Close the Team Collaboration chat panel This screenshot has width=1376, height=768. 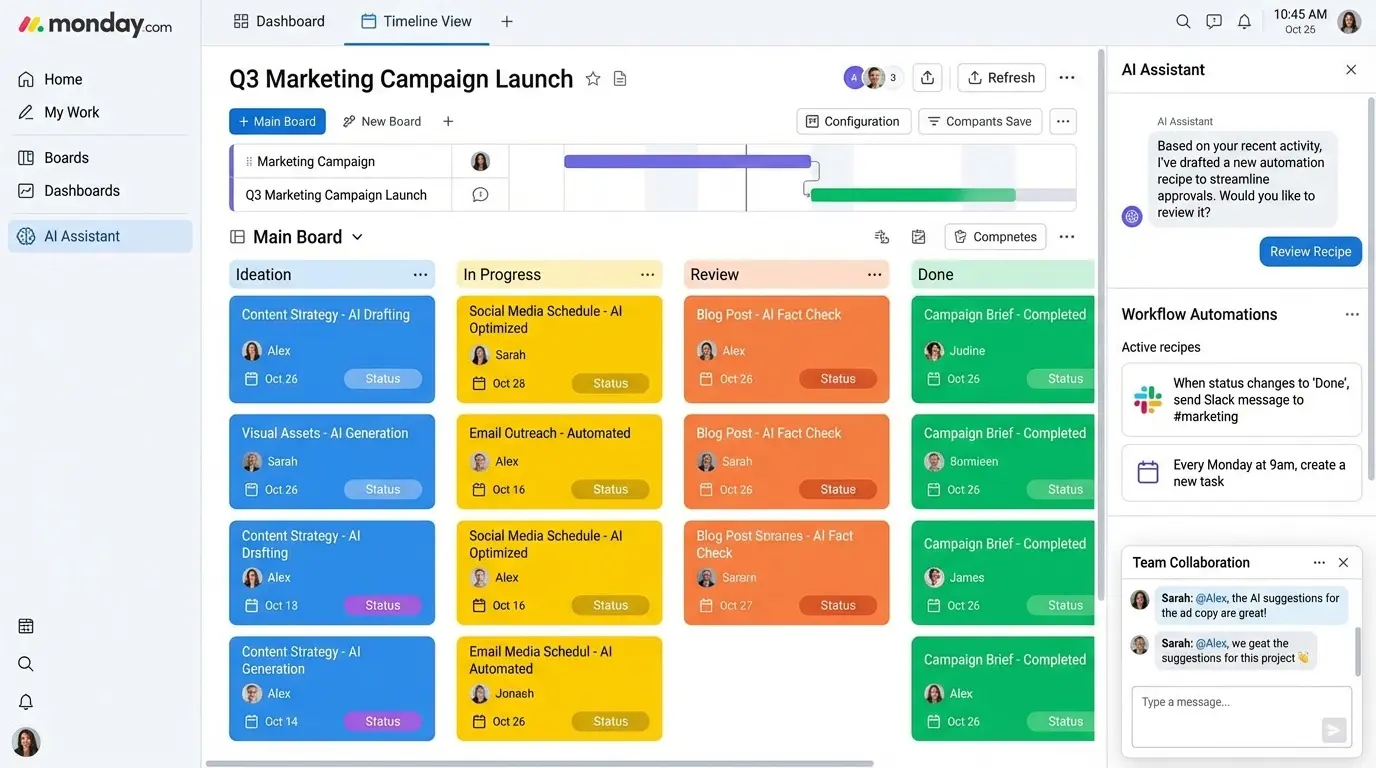[1343, 563]
